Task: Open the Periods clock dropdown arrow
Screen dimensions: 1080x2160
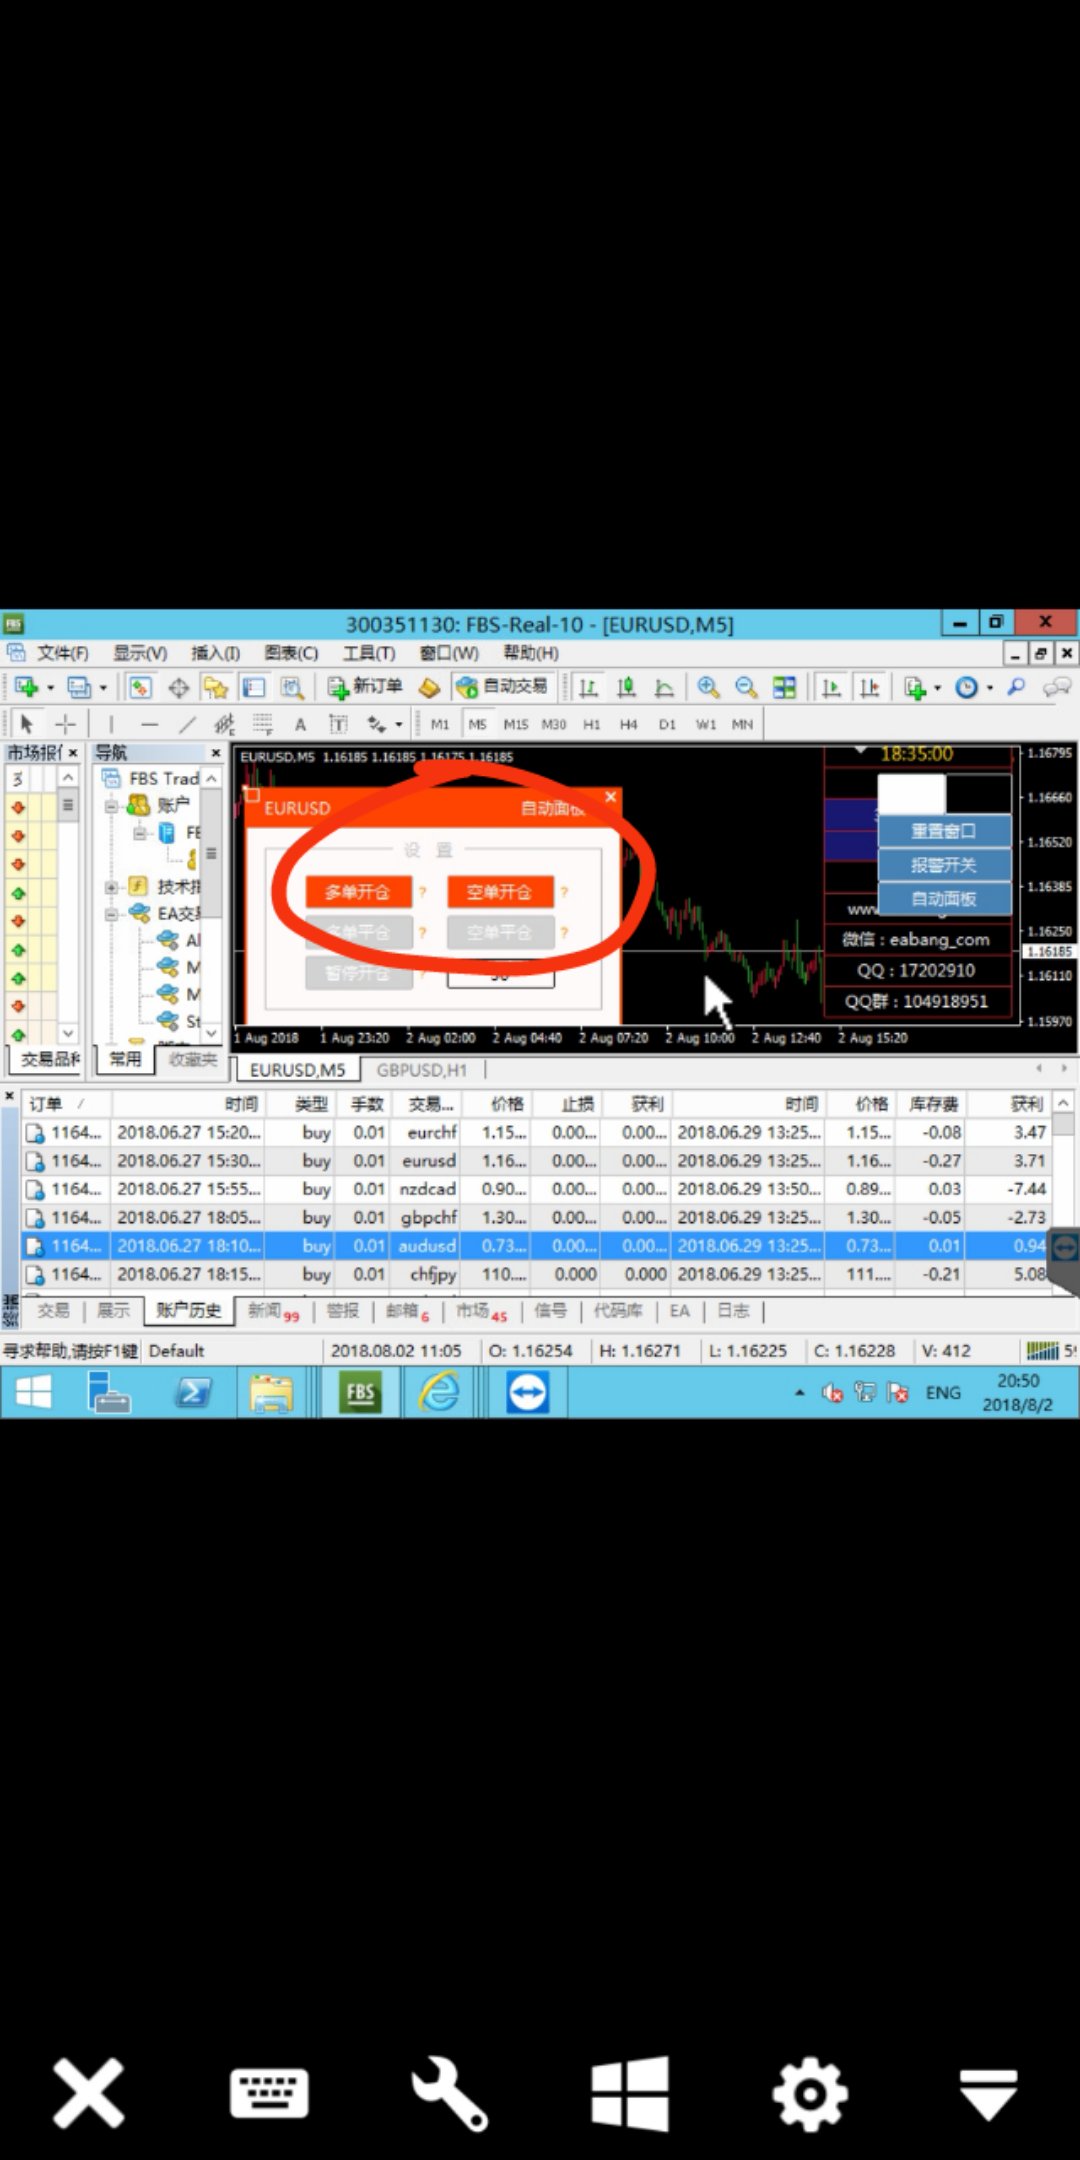Action: (x=990, y=688)
